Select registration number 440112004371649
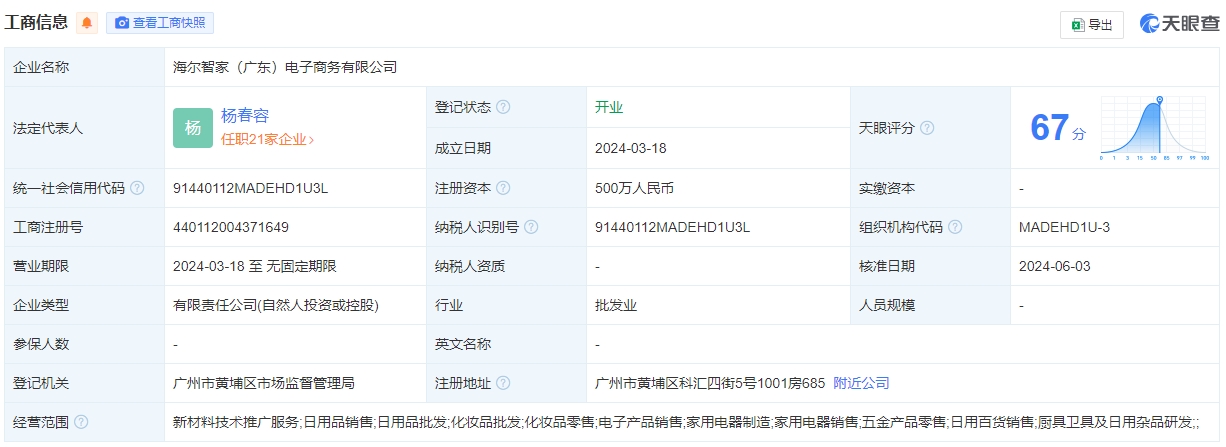Viewport: 1226px width, 447px height. (231, 227)
